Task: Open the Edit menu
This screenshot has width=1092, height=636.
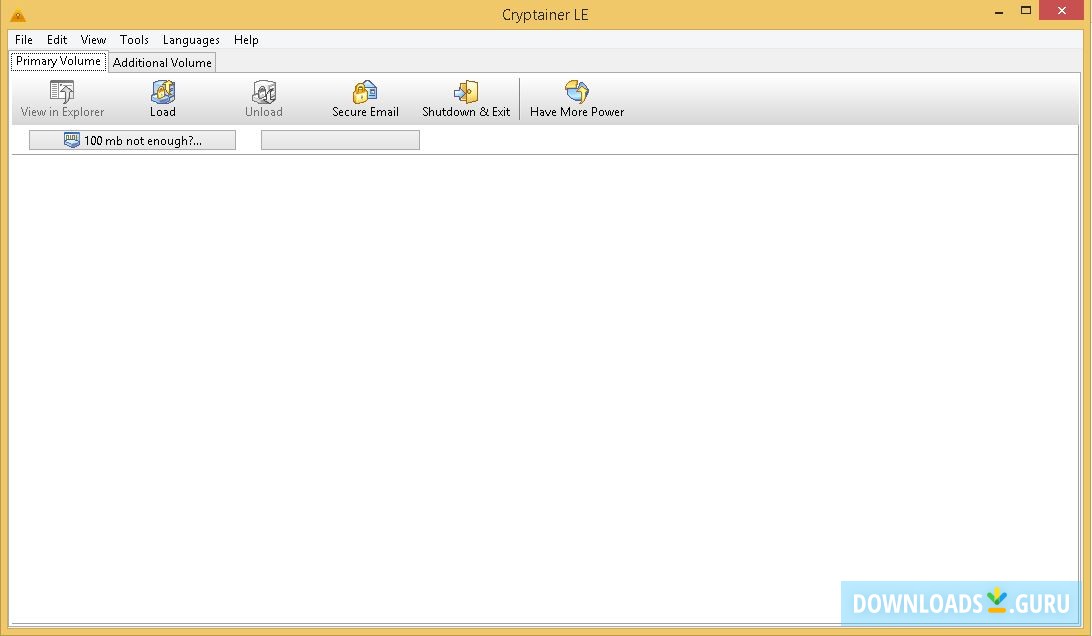Action: point(57,40)
